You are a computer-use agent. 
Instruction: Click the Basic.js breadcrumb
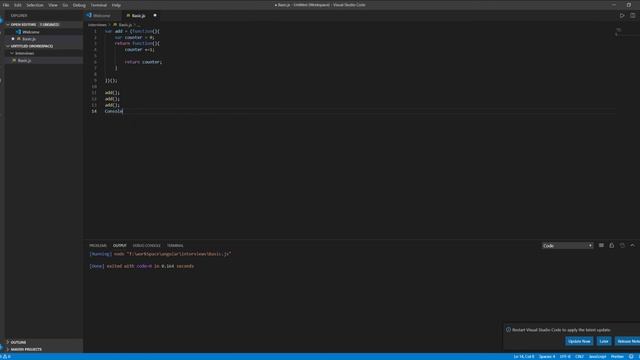coord(125,25)
